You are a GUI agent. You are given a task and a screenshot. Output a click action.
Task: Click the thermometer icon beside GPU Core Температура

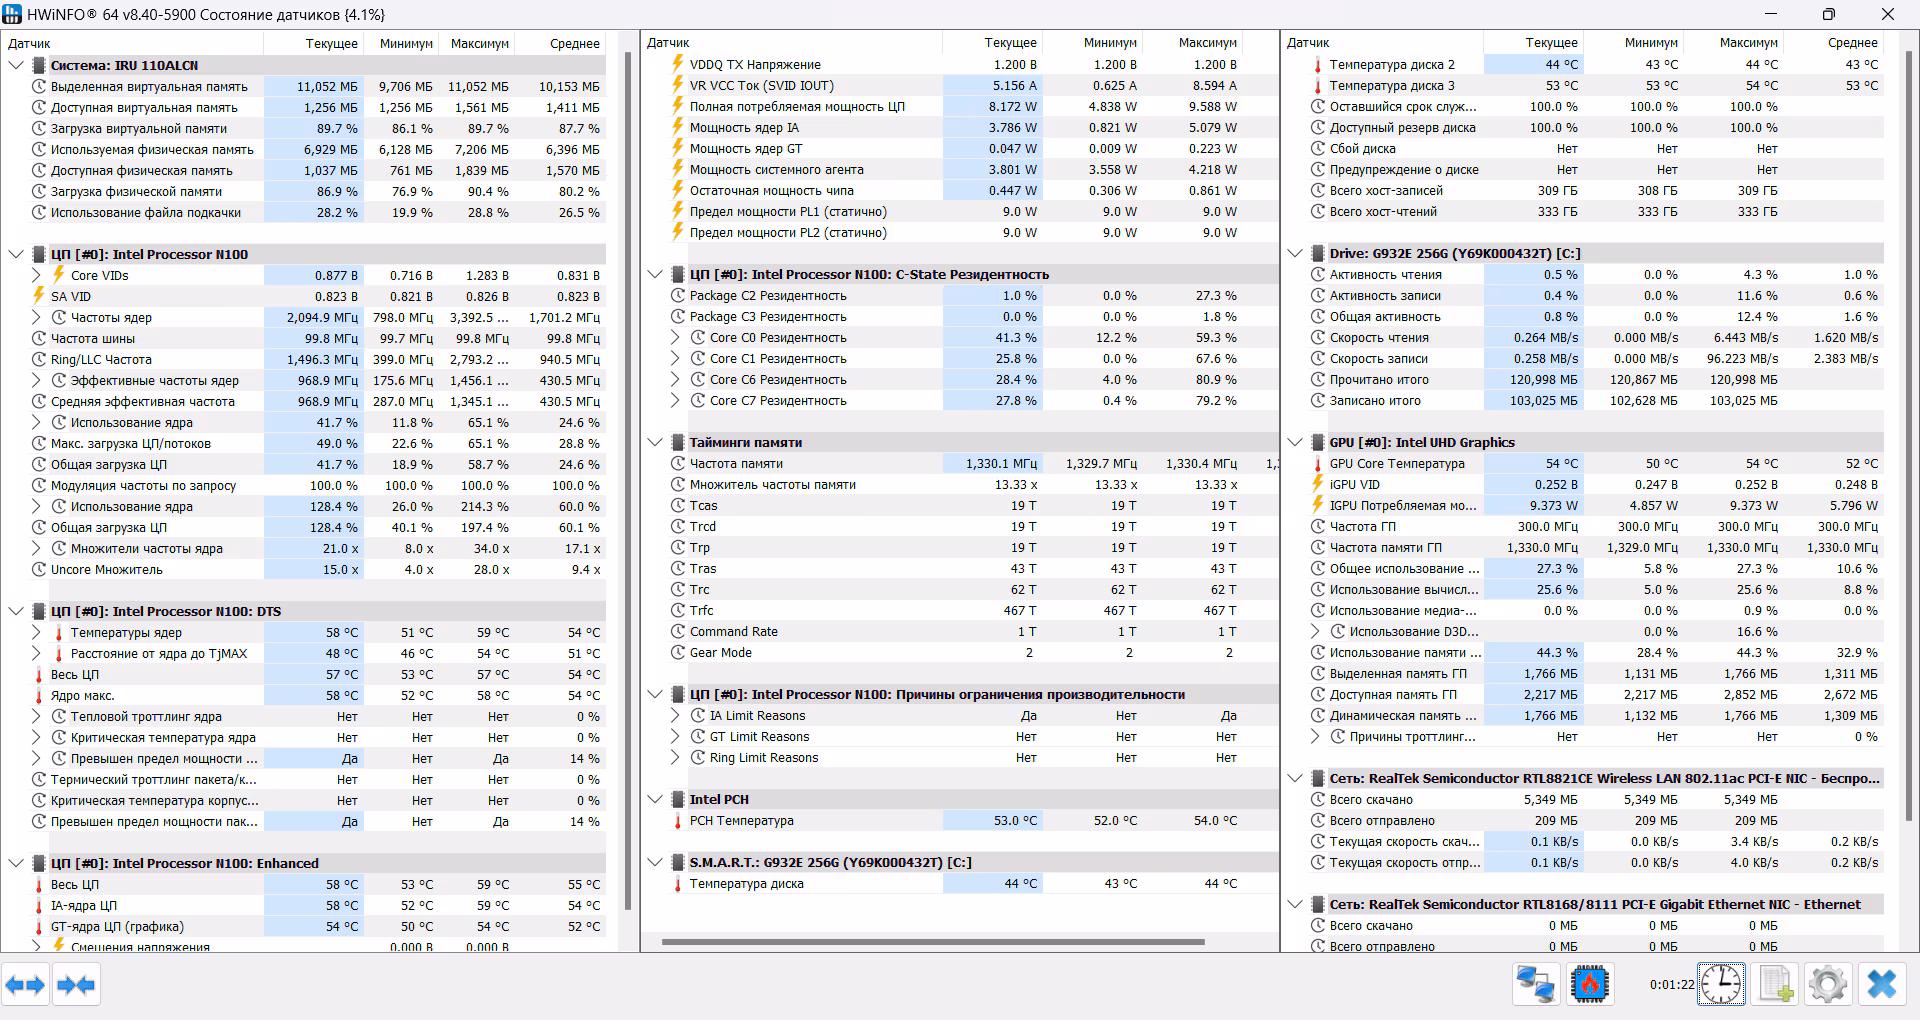(x=1318, y=464)
